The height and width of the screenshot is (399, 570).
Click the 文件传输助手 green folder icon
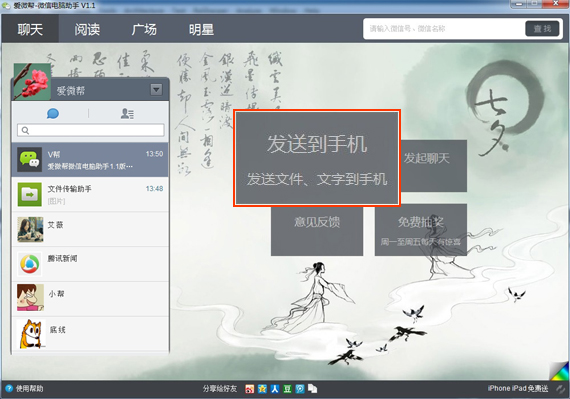tap(30, 194)
